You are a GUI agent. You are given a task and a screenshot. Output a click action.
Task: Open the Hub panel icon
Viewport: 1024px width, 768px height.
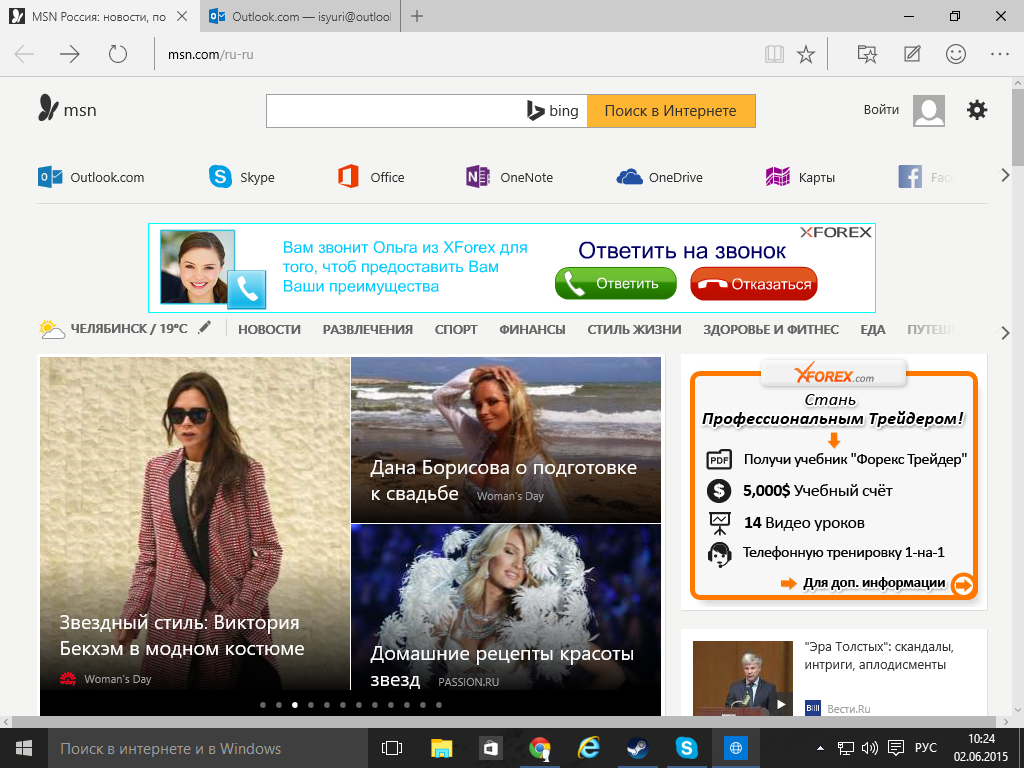867,54
